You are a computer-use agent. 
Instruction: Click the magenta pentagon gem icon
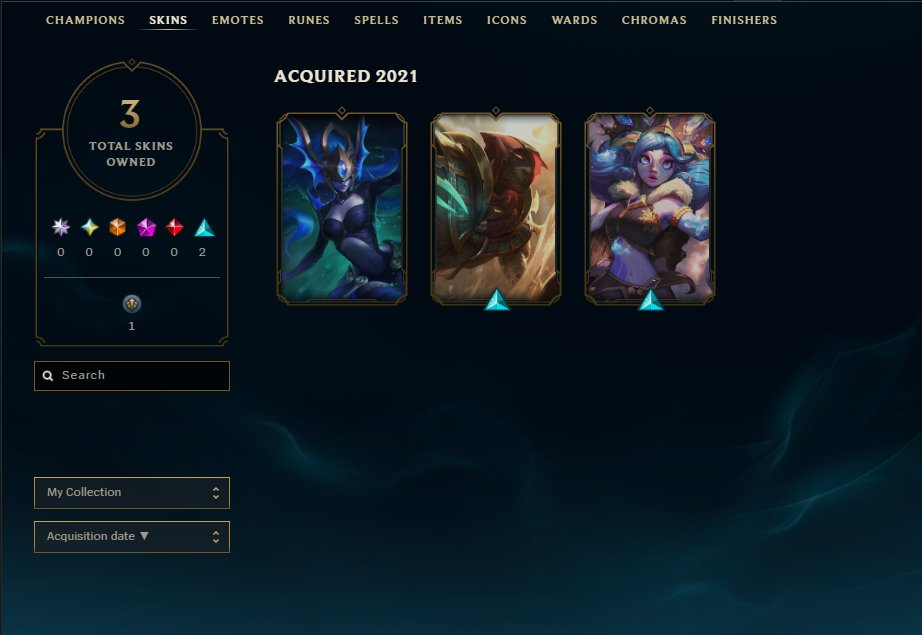click(x=146, y=227)
